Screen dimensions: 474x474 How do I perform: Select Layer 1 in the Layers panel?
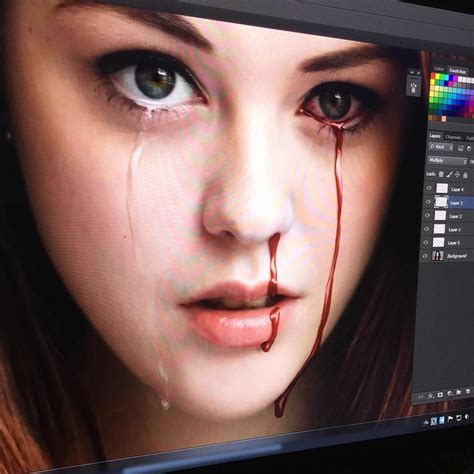coord(454,230)
